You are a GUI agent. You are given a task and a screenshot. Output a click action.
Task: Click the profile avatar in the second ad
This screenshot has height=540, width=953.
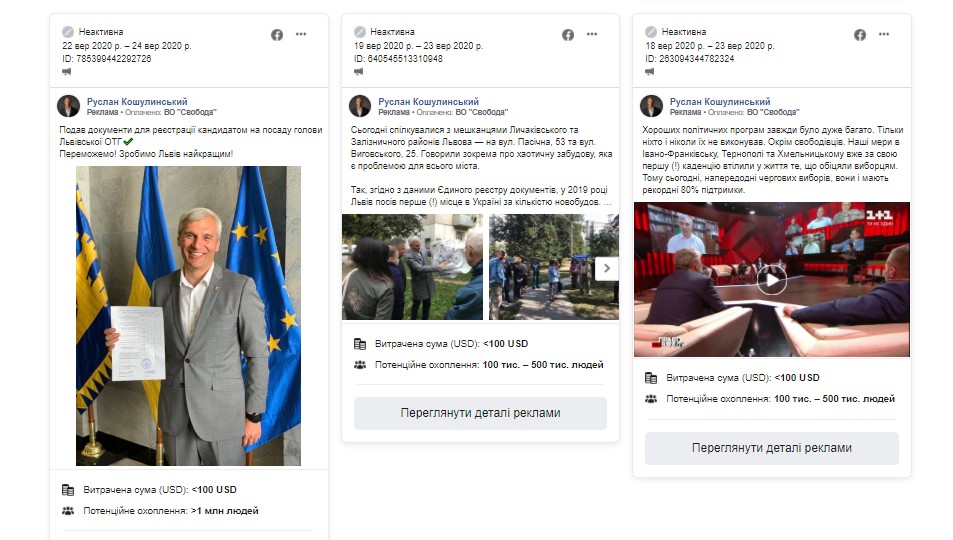click(360, 106)
